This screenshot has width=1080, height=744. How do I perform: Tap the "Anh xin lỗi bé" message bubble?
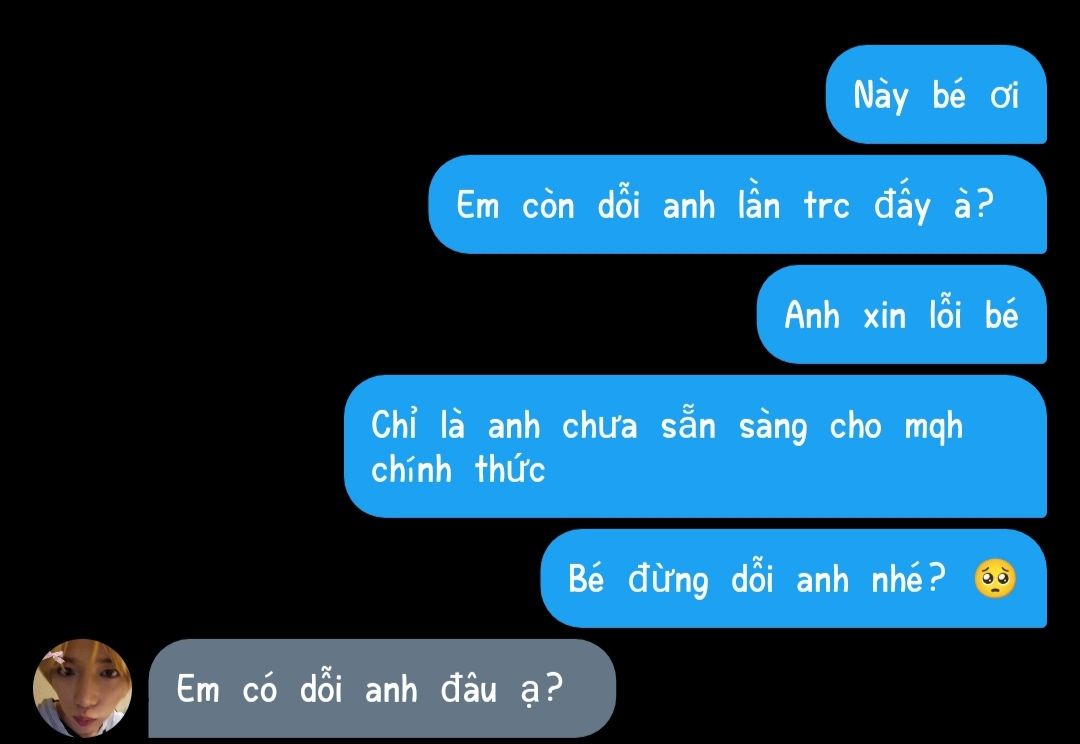point(902,315)
